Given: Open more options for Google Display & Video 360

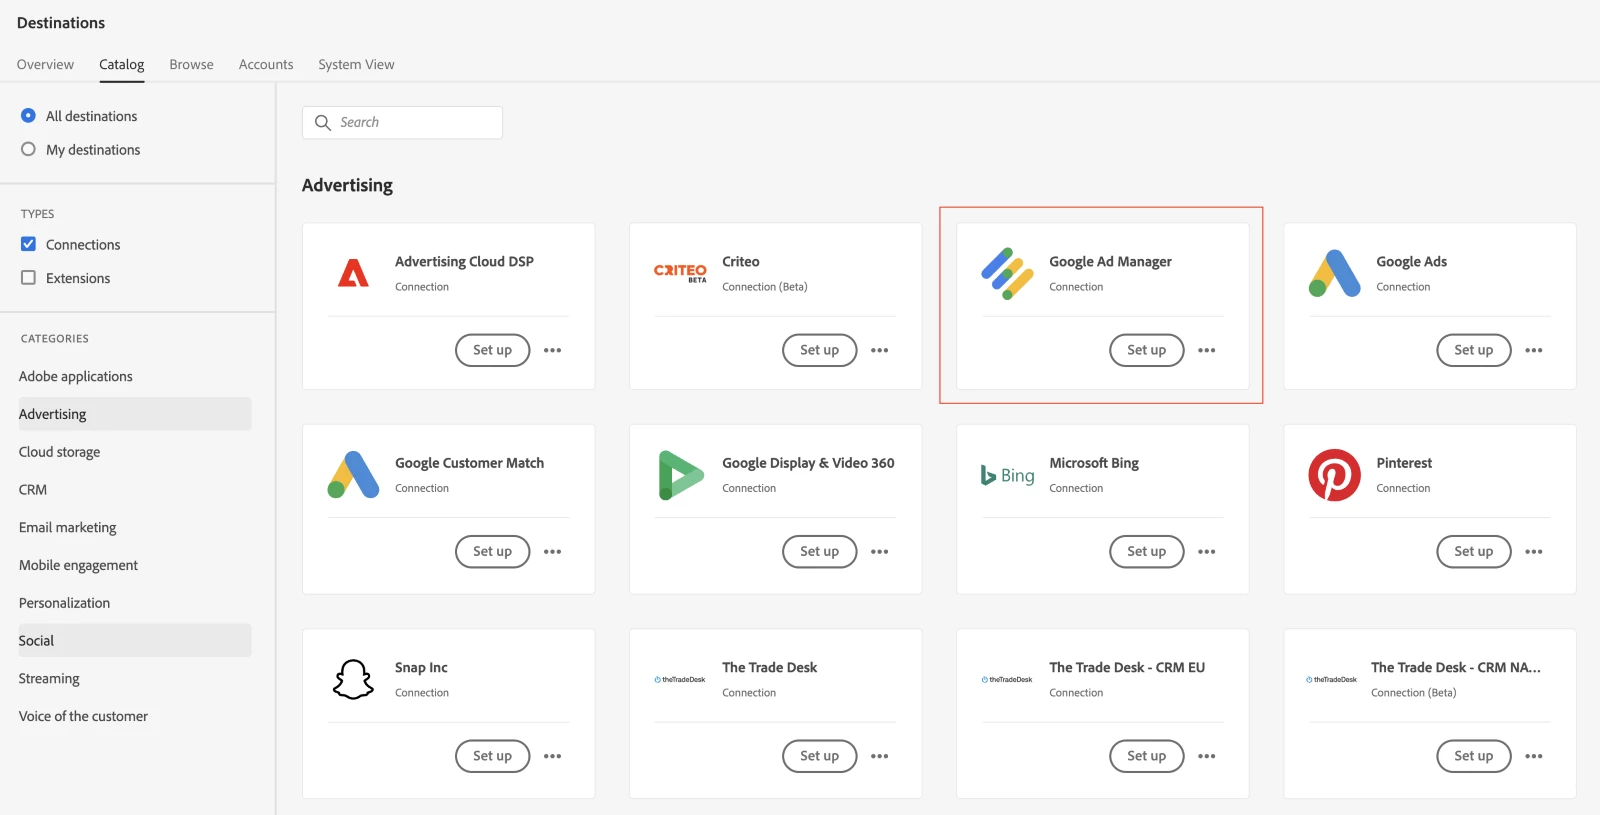Looking at the screenshot, I should [880, 552].
